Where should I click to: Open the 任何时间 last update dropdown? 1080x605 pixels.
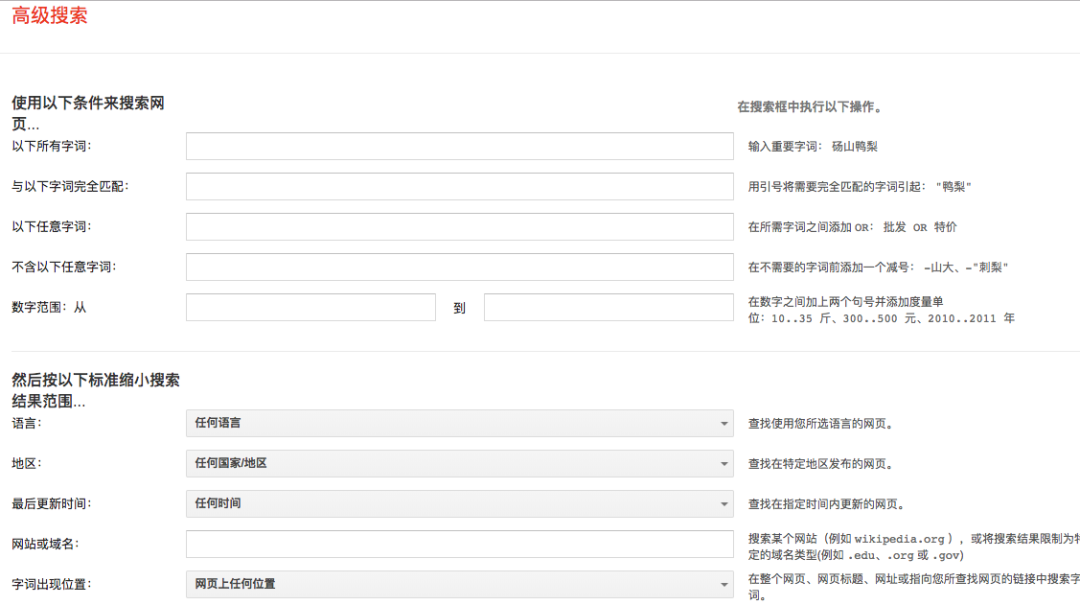pos(459,504)
